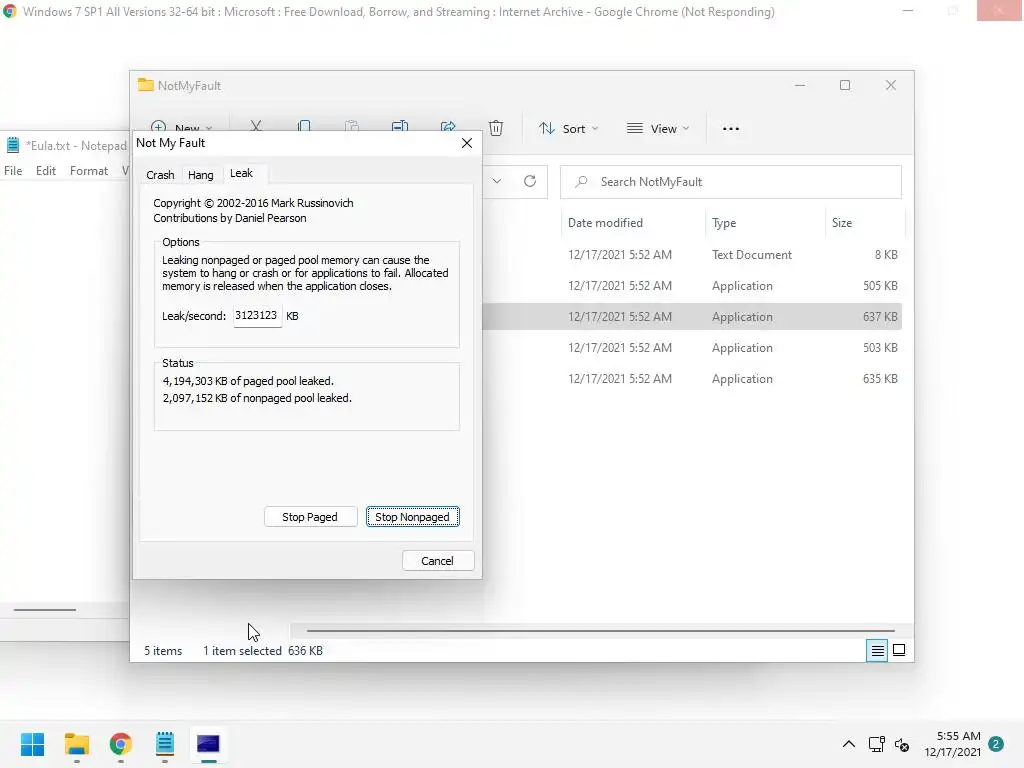Click the Refresh icon next to address bar
The width and height of the screenshot is (1024, 768).
click(x=530, y=181)
